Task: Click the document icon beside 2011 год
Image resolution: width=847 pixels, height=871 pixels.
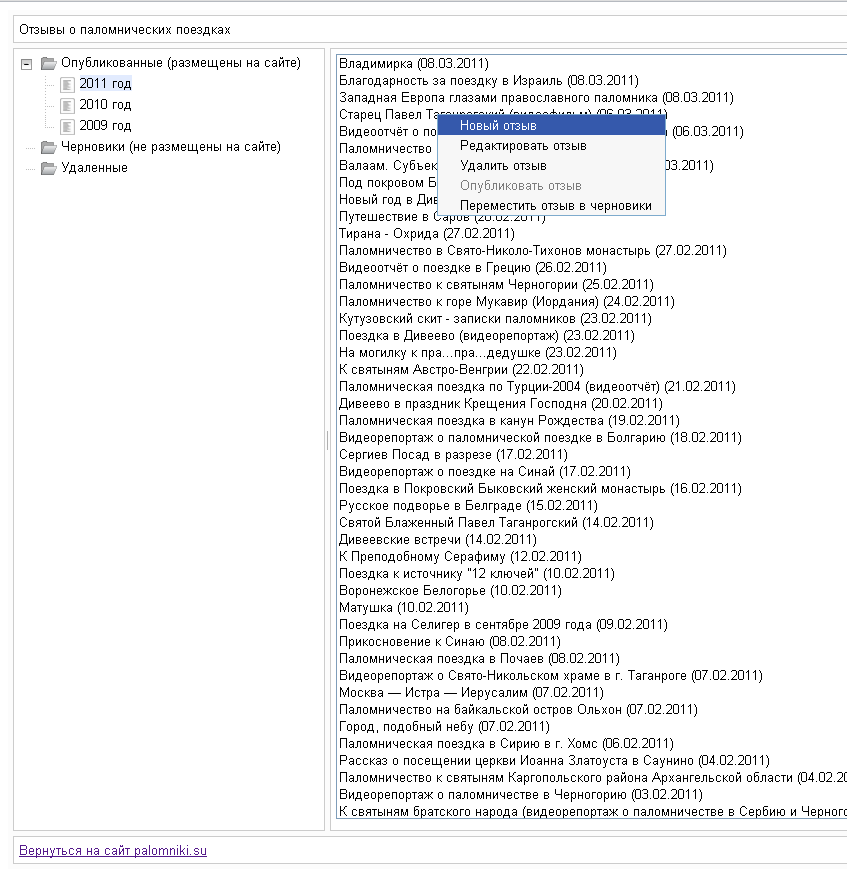Action: (67, 84)
